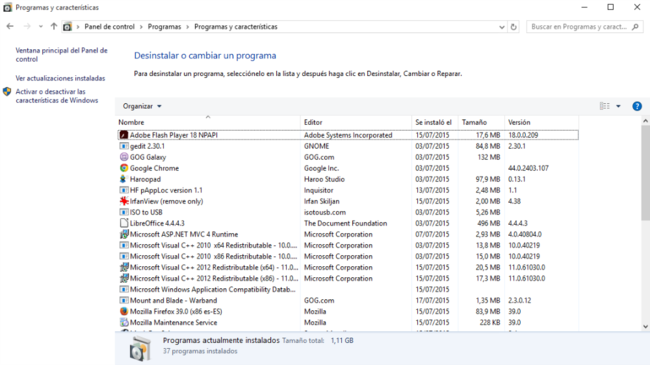The image size is (650, 365).
Task: Select the 07/07/2015 install date cell
Action: coord(432,234)
